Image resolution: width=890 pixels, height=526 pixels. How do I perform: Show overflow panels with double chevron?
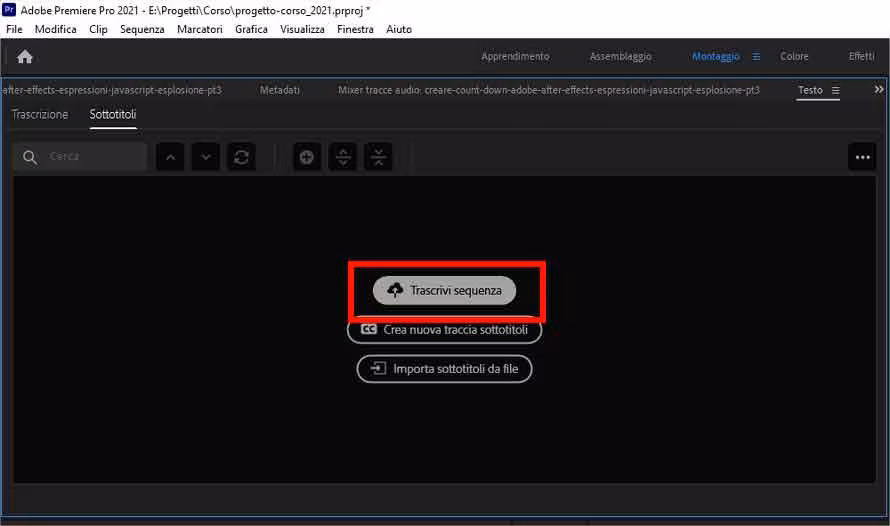pos(879,90)
